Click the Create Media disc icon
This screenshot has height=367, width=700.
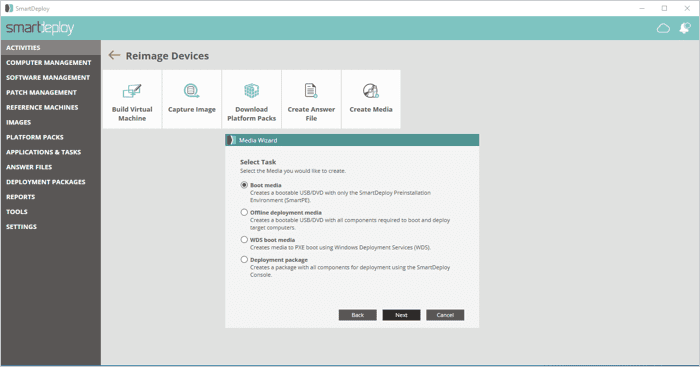click(x=371, y=91)
